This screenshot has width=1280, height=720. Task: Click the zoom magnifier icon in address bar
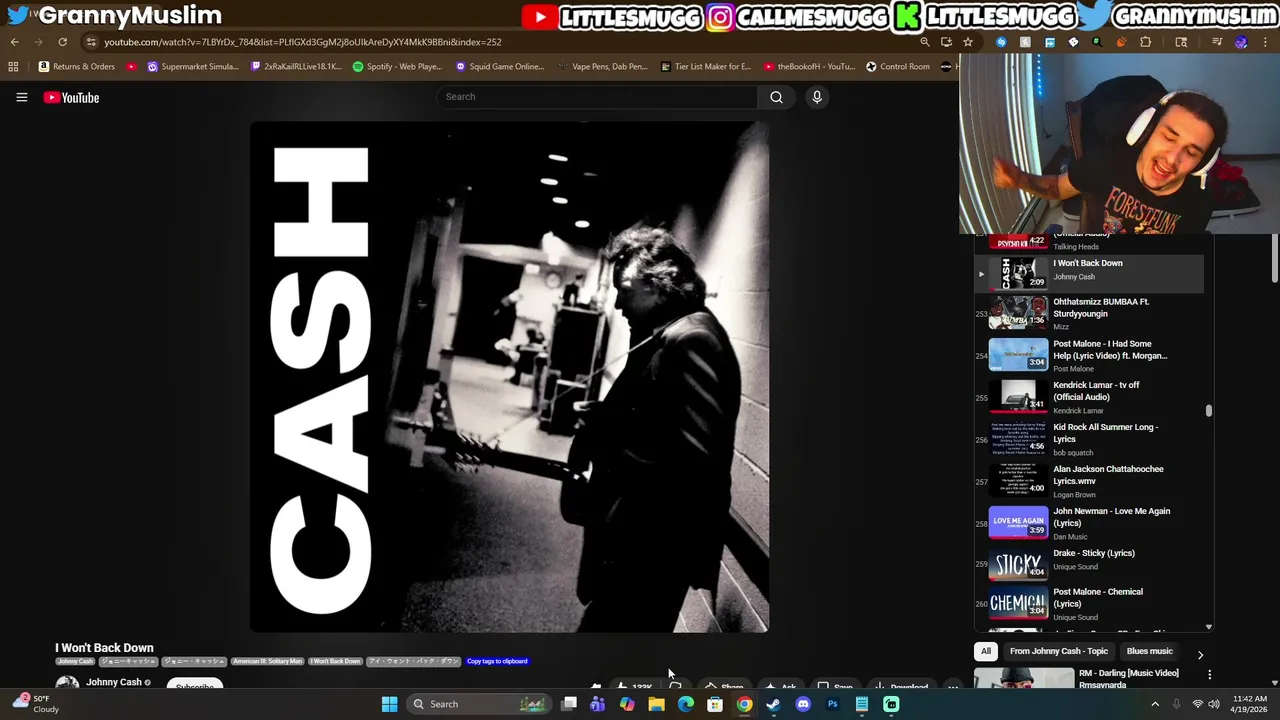click(925, 42)
